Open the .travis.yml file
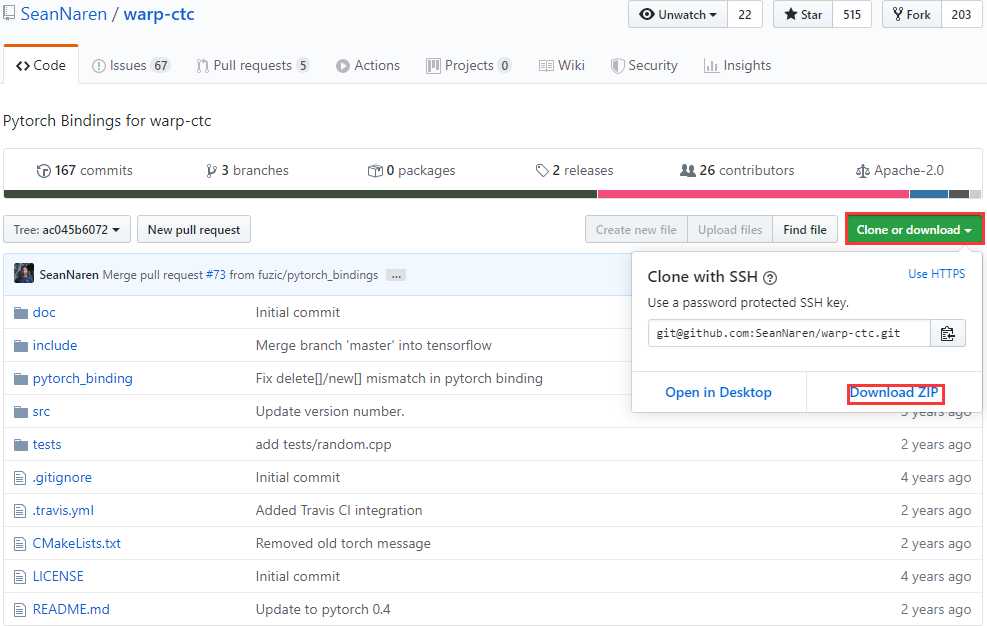 click(63, 510)
